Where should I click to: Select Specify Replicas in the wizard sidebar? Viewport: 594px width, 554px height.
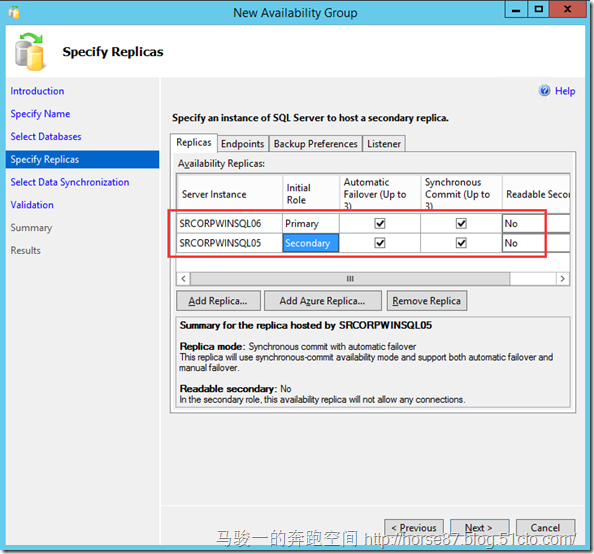pos(83,159)
